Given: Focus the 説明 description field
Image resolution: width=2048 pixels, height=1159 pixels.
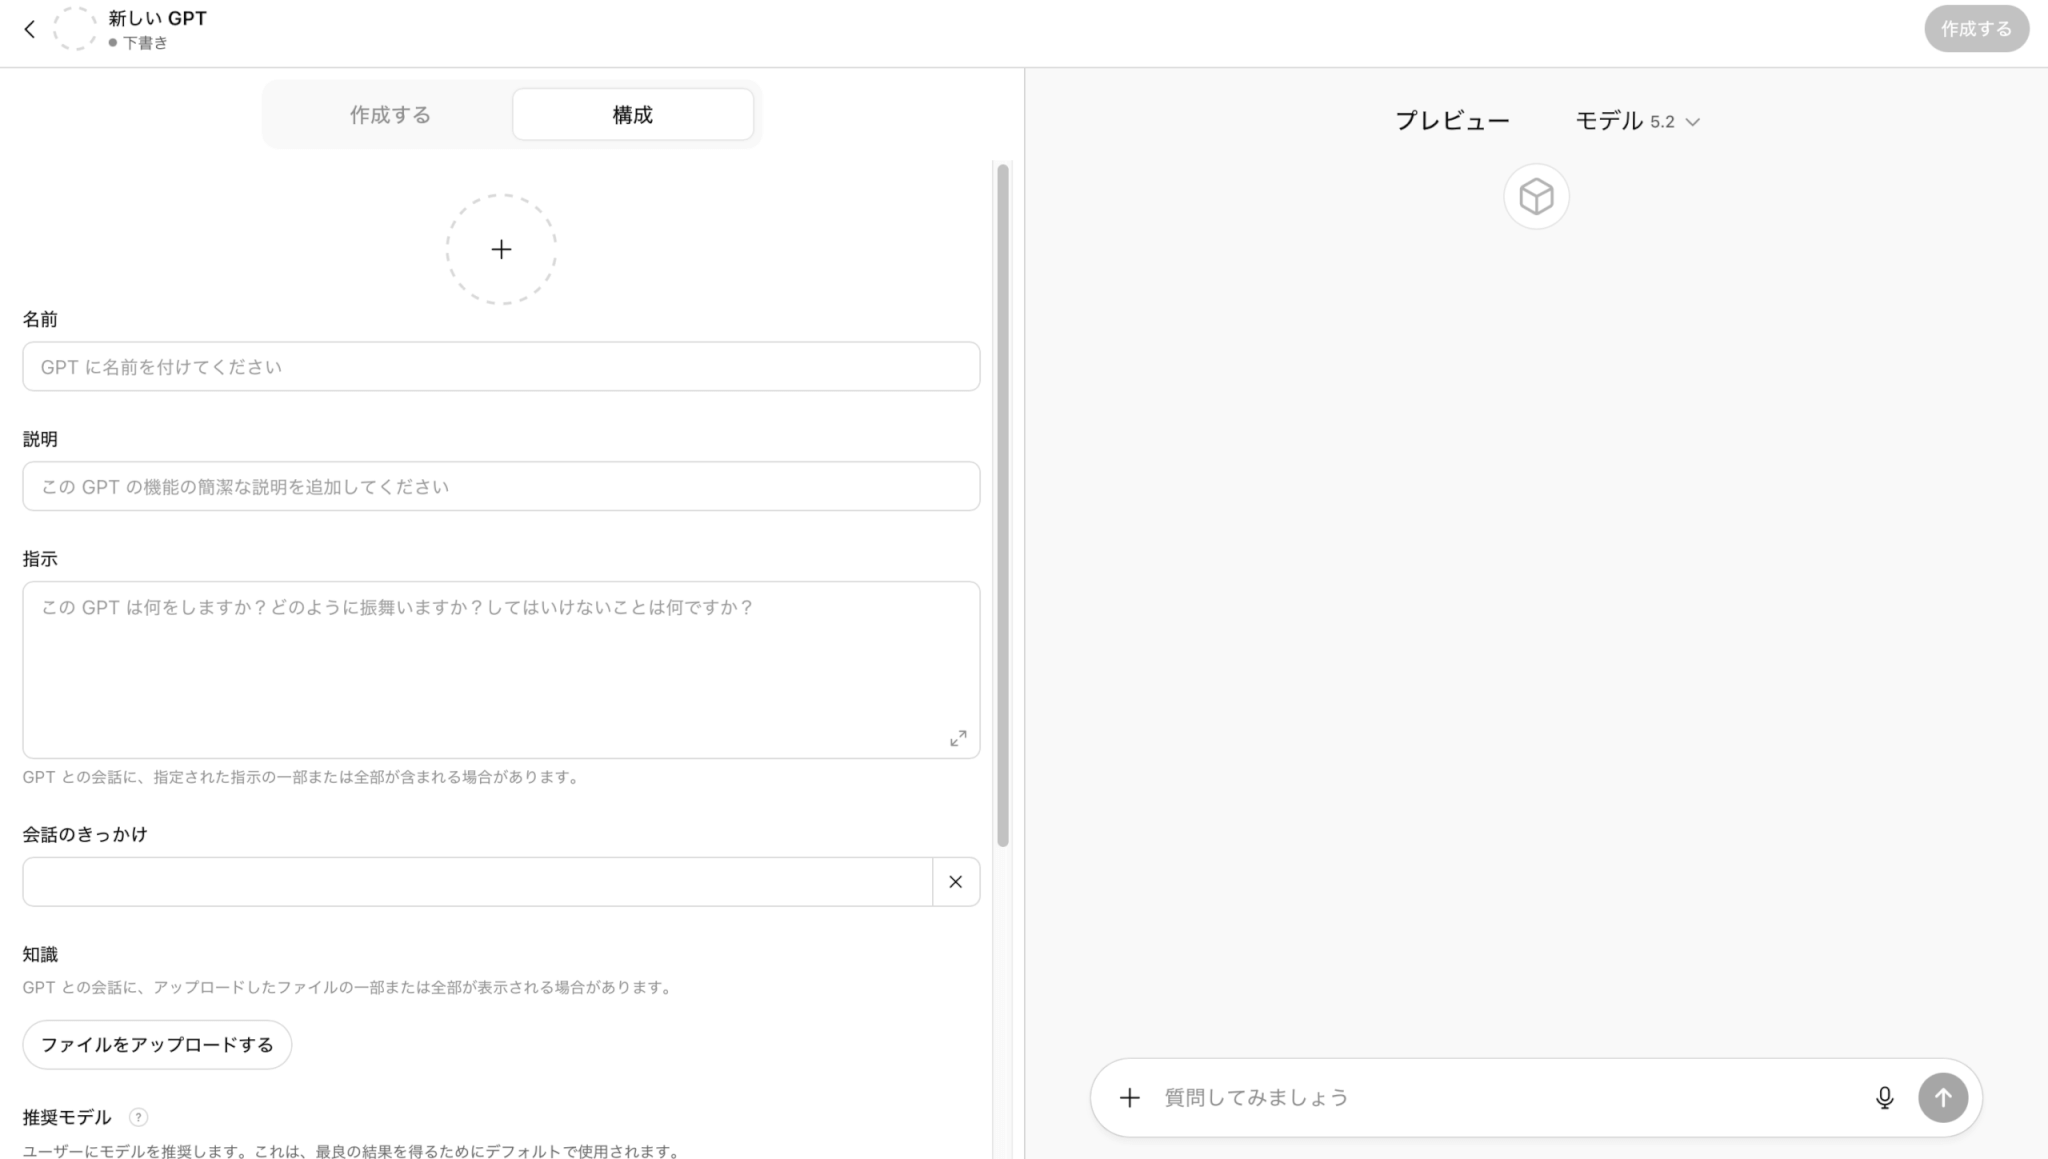Looking at the screenshot, I should (500, 487).
